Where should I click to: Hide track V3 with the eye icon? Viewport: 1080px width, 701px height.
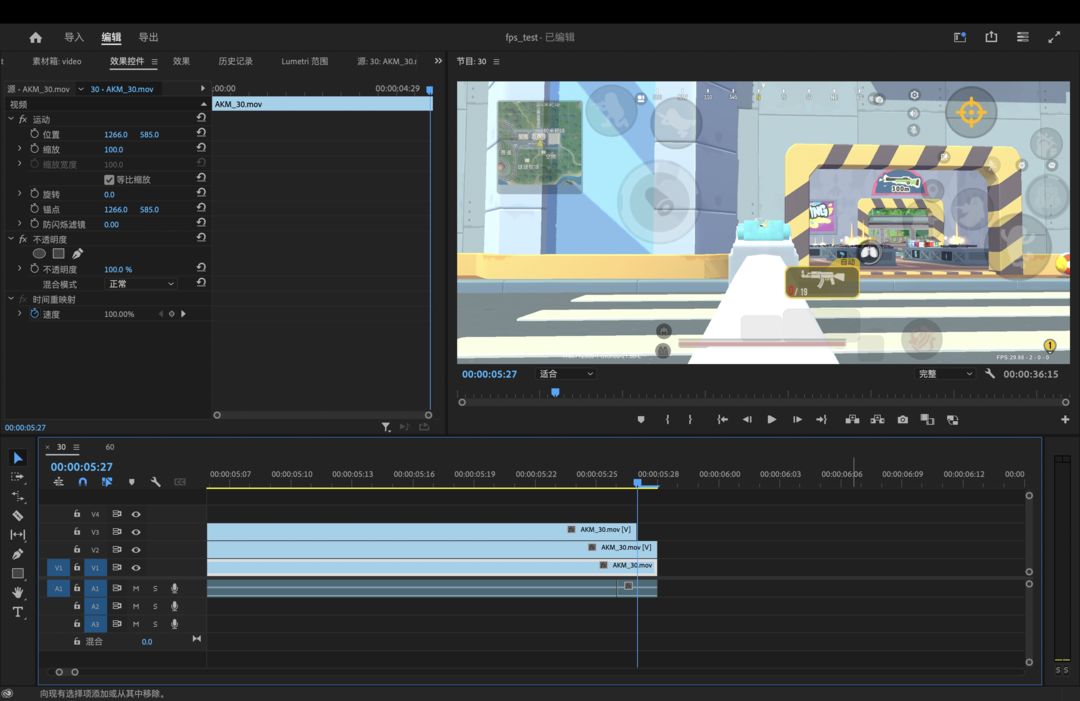[136, 532]
